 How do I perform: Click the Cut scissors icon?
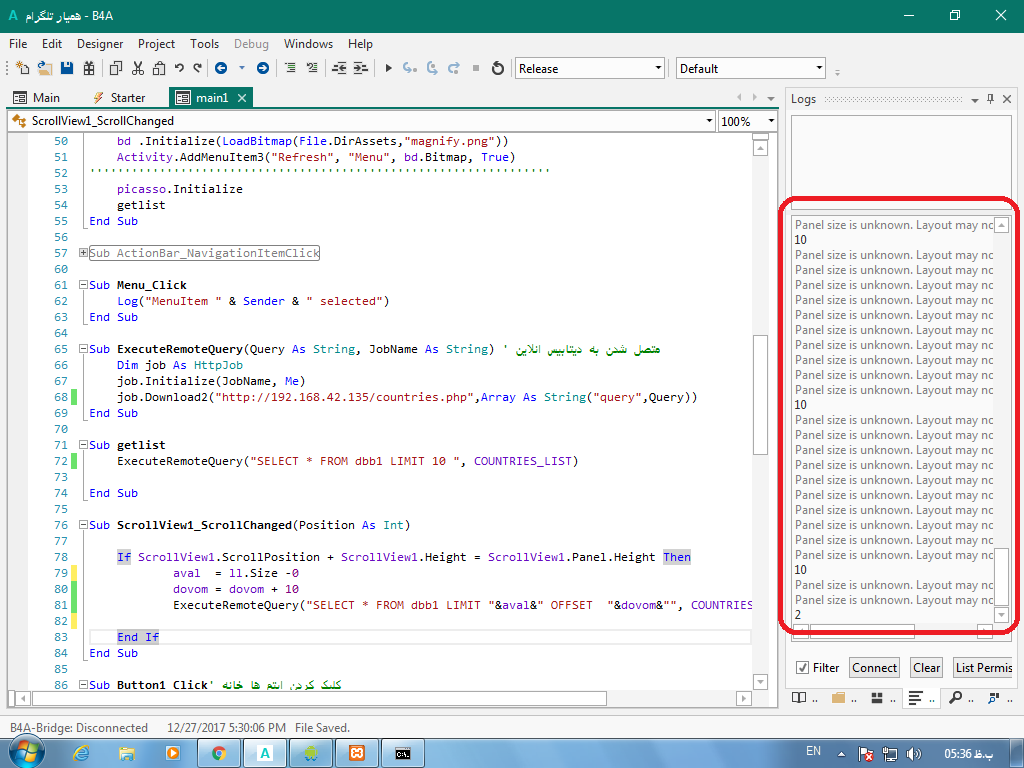pyautogui.click(x=137, y=68)
